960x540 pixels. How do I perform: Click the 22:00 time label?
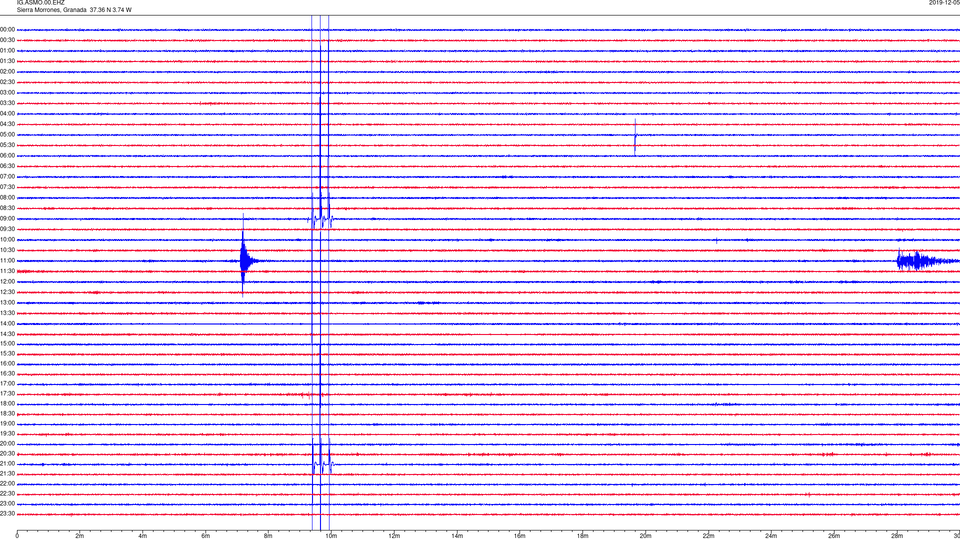point(7,484)
